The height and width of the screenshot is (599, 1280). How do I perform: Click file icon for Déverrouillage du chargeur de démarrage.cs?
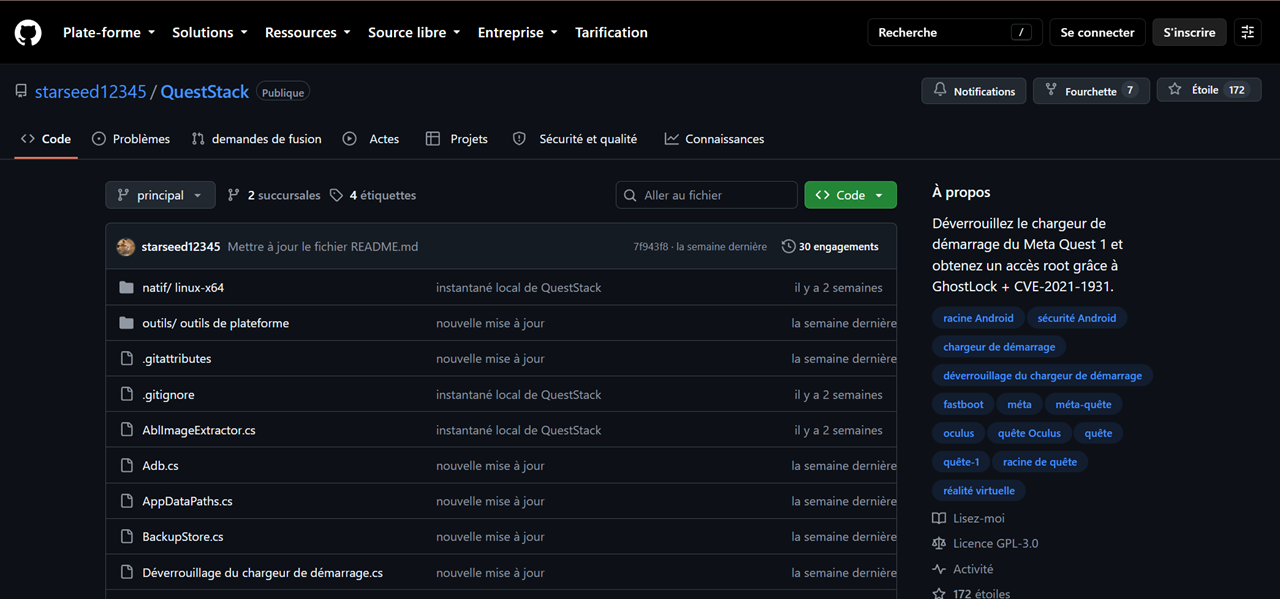(126, 572)
